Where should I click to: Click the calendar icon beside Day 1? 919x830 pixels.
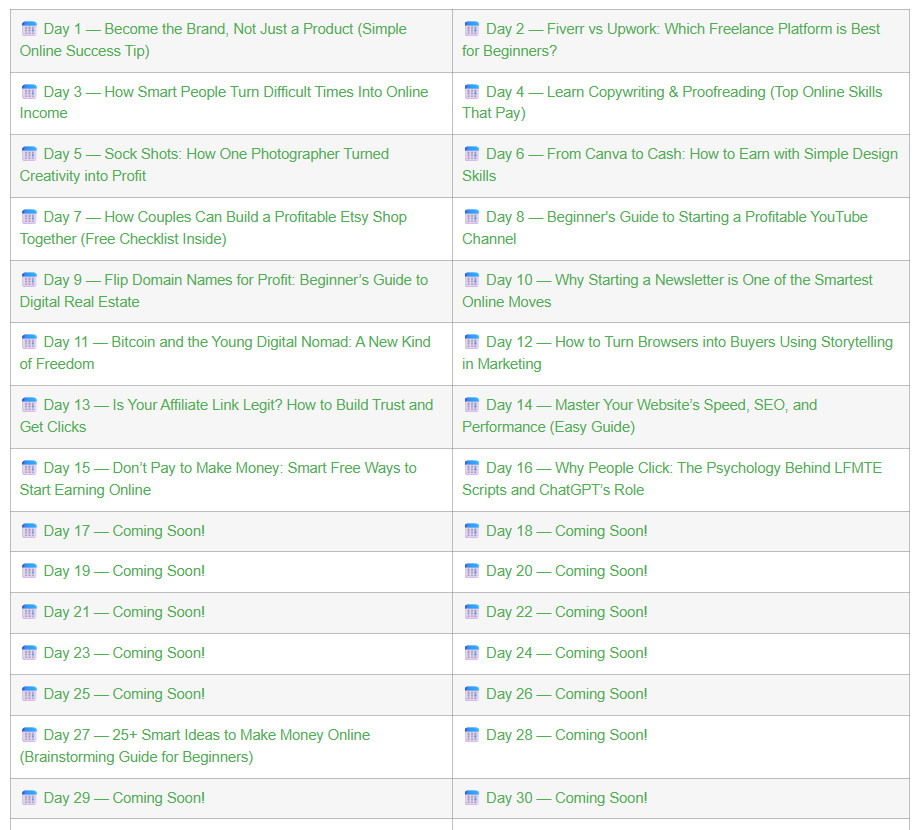point(29,29)
